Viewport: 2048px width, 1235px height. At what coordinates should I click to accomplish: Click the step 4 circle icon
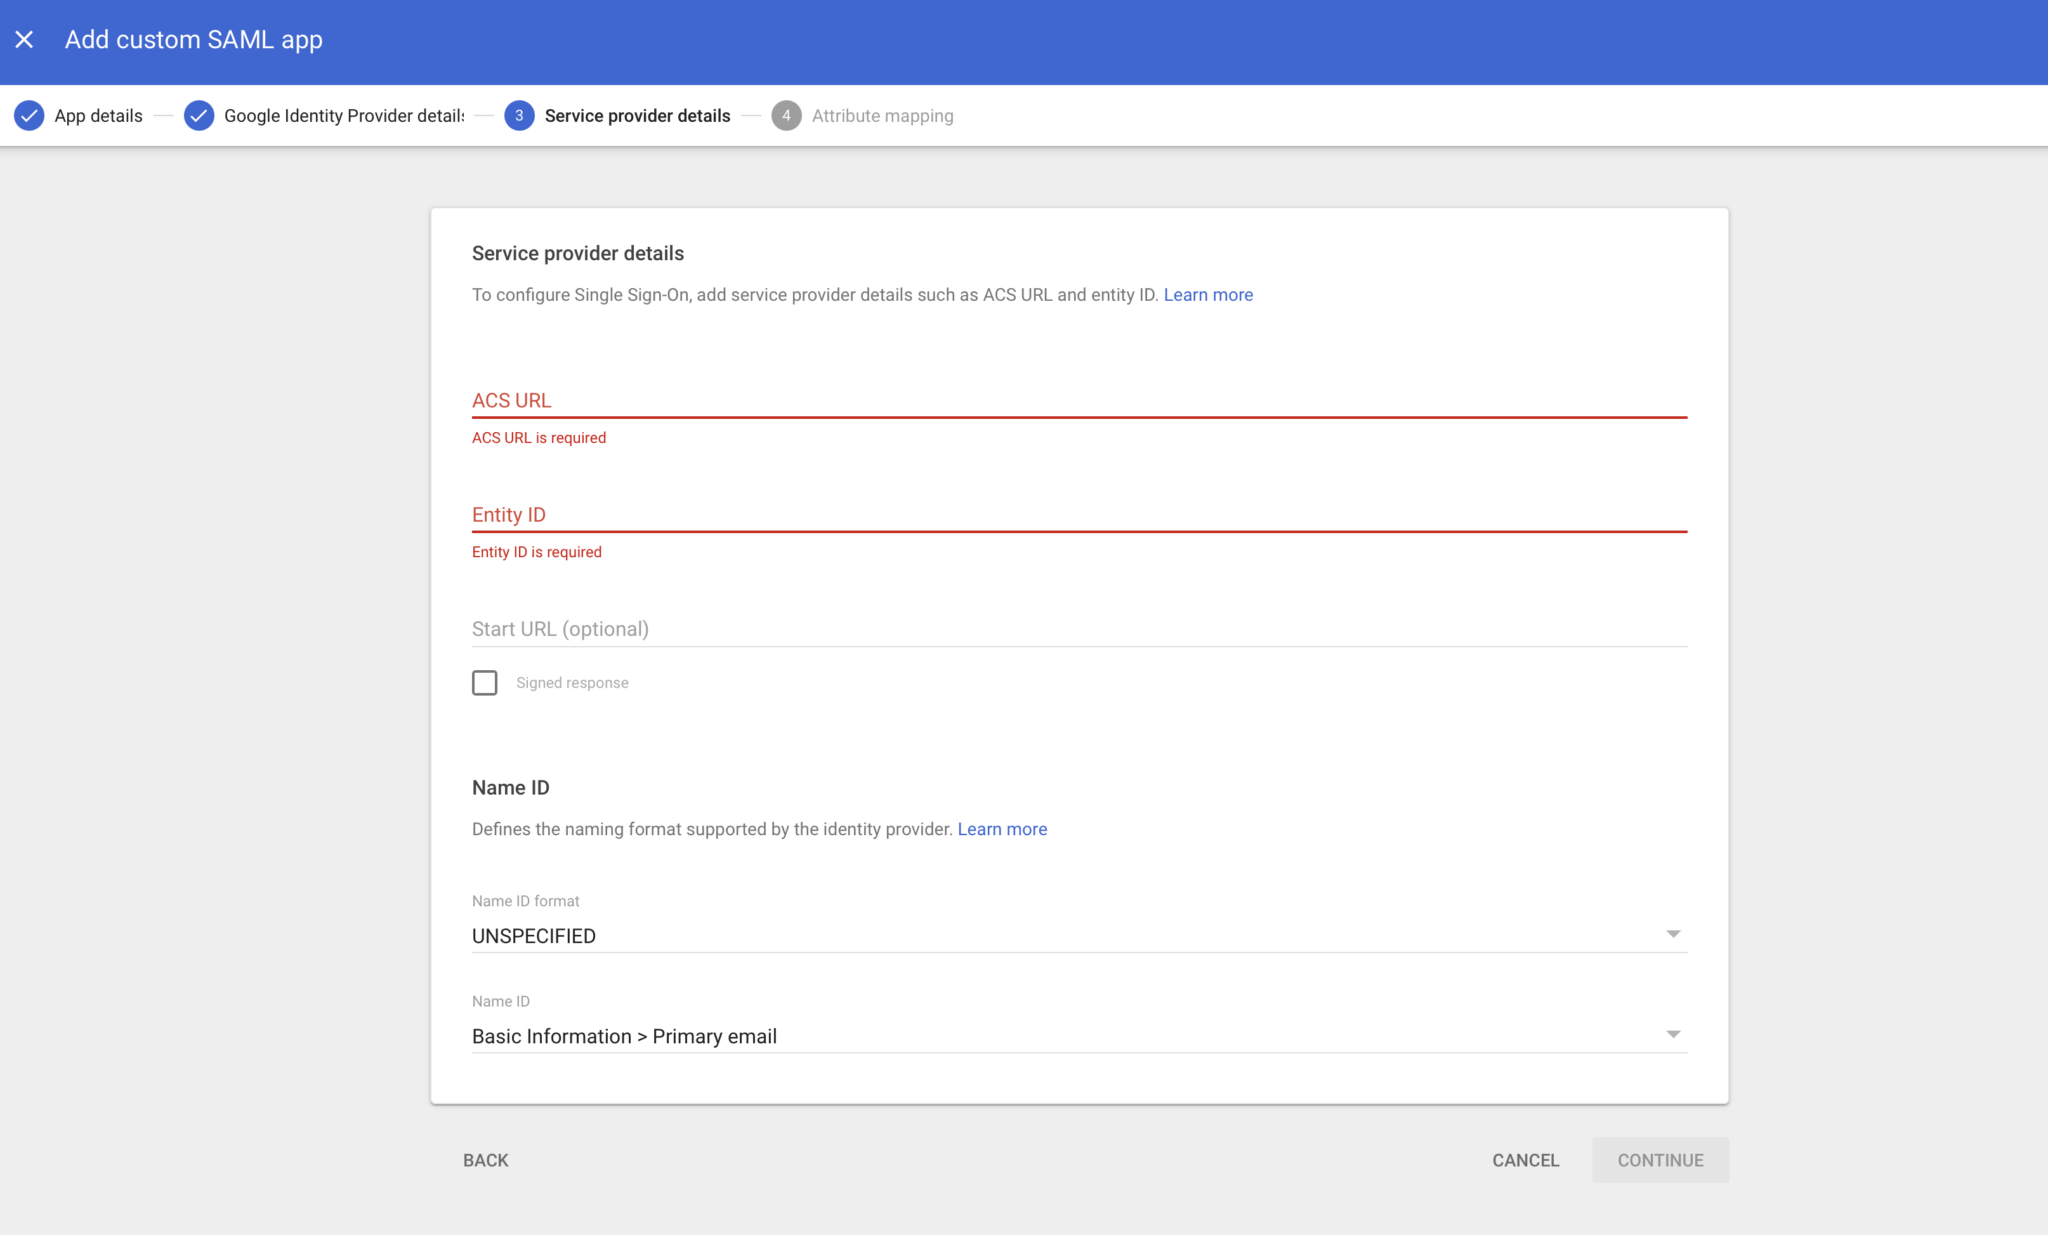click(786, 116)
